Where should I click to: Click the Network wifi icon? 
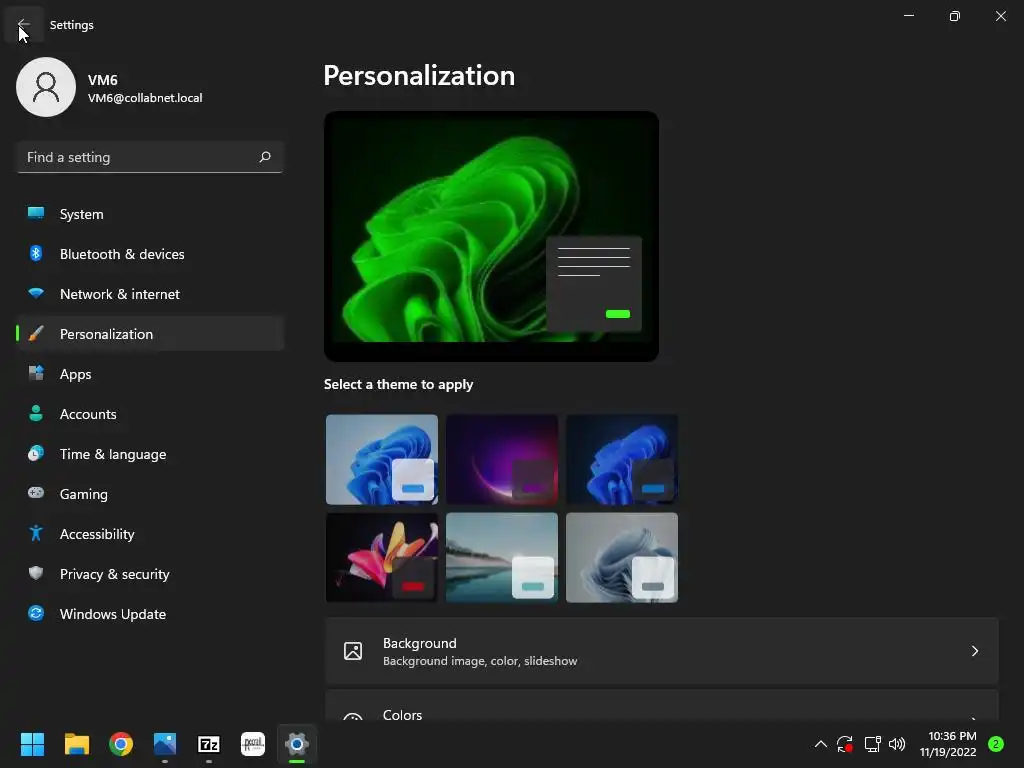click(x=36, y=293)
